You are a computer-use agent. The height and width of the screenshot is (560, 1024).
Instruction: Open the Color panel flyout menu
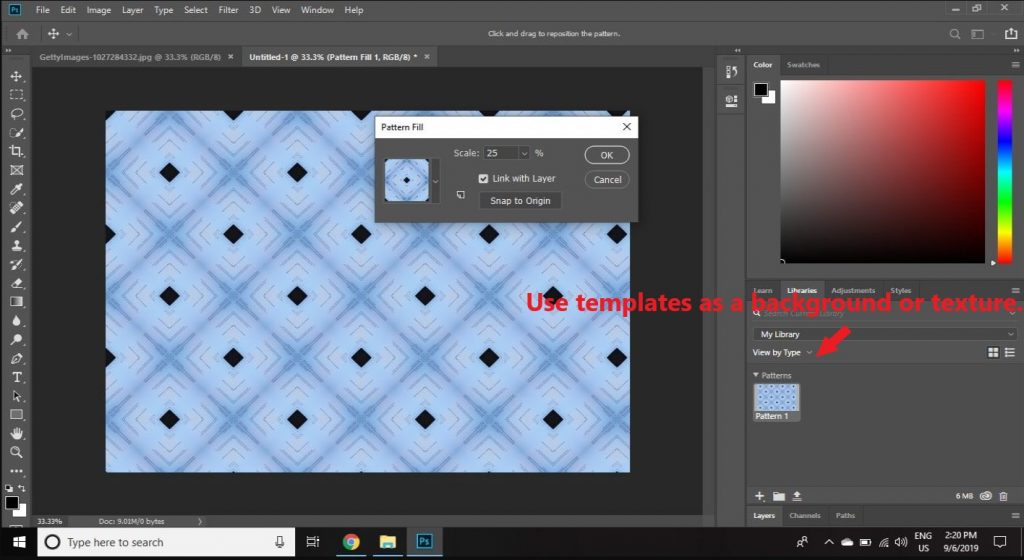pyautogui.click(x=1015, y=65)
